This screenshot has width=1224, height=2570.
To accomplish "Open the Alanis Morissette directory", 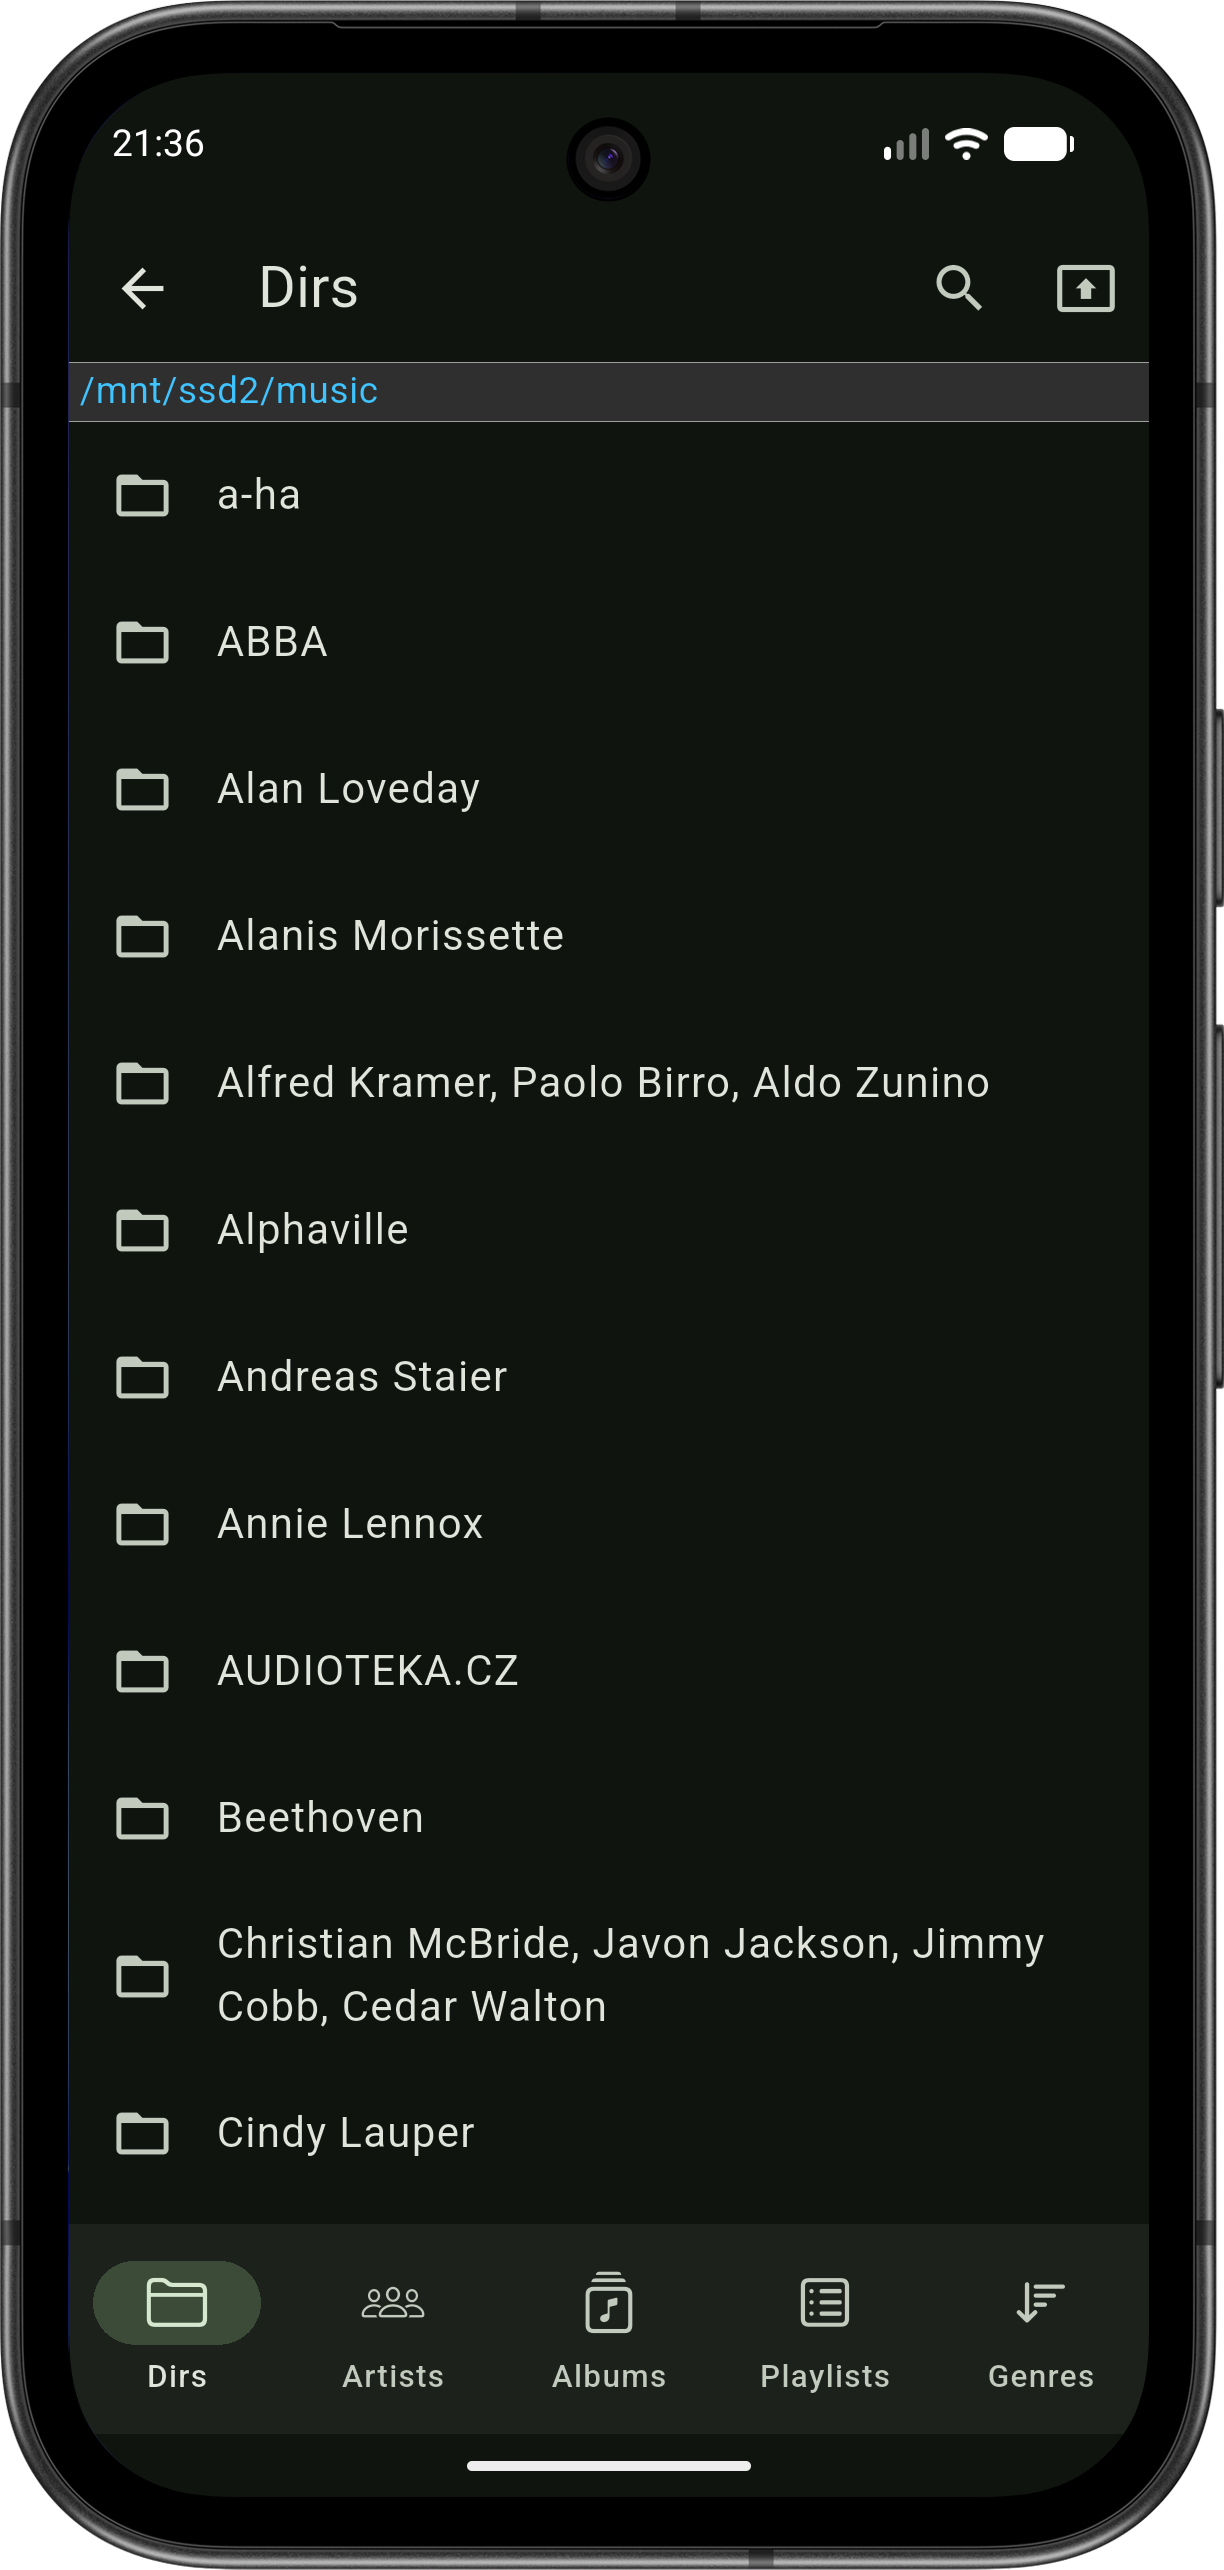I will pos(390,936).
